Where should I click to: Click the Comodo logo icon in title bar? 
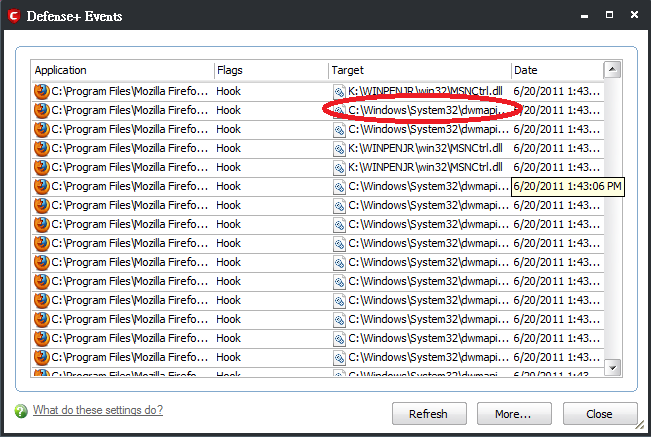tap(15, 15)
